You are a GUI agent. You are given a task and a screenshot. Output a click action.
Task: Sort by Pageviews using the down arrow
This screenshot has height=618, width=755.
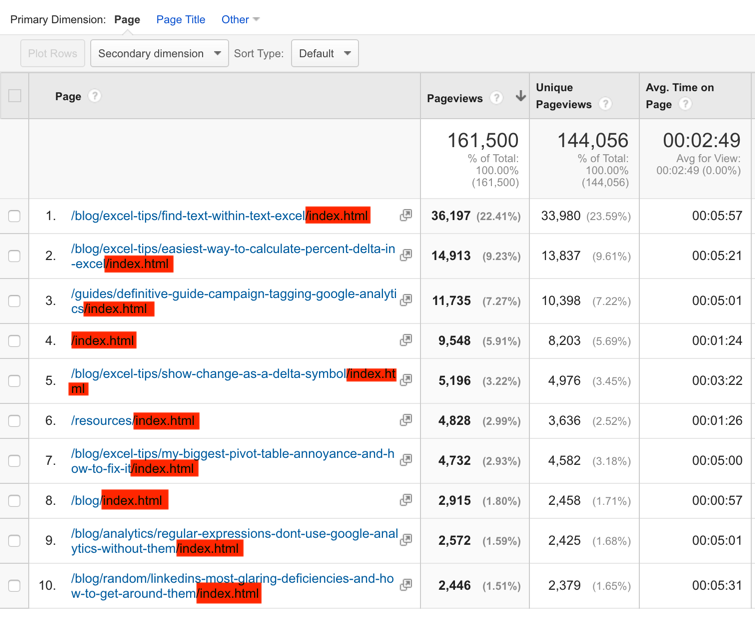click(x=520, y=97)
